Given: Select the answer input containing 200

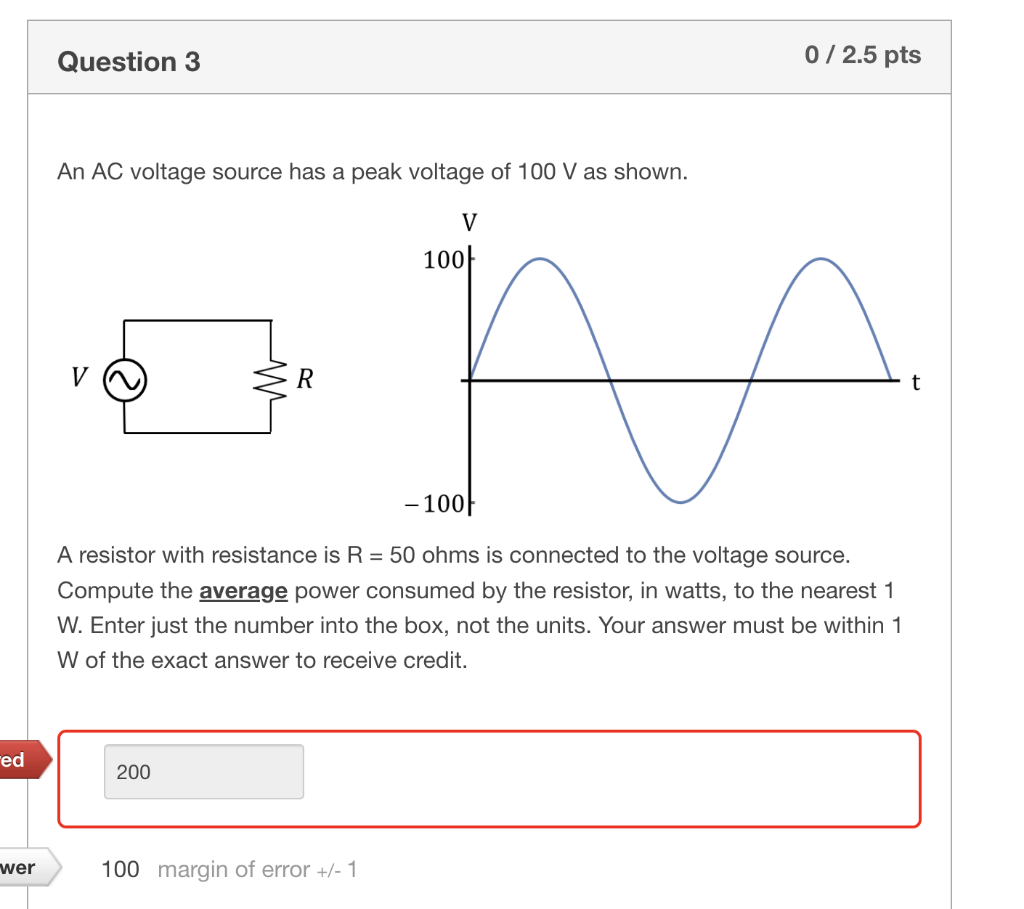Looking at the screenshot, I should pos(203,771).
